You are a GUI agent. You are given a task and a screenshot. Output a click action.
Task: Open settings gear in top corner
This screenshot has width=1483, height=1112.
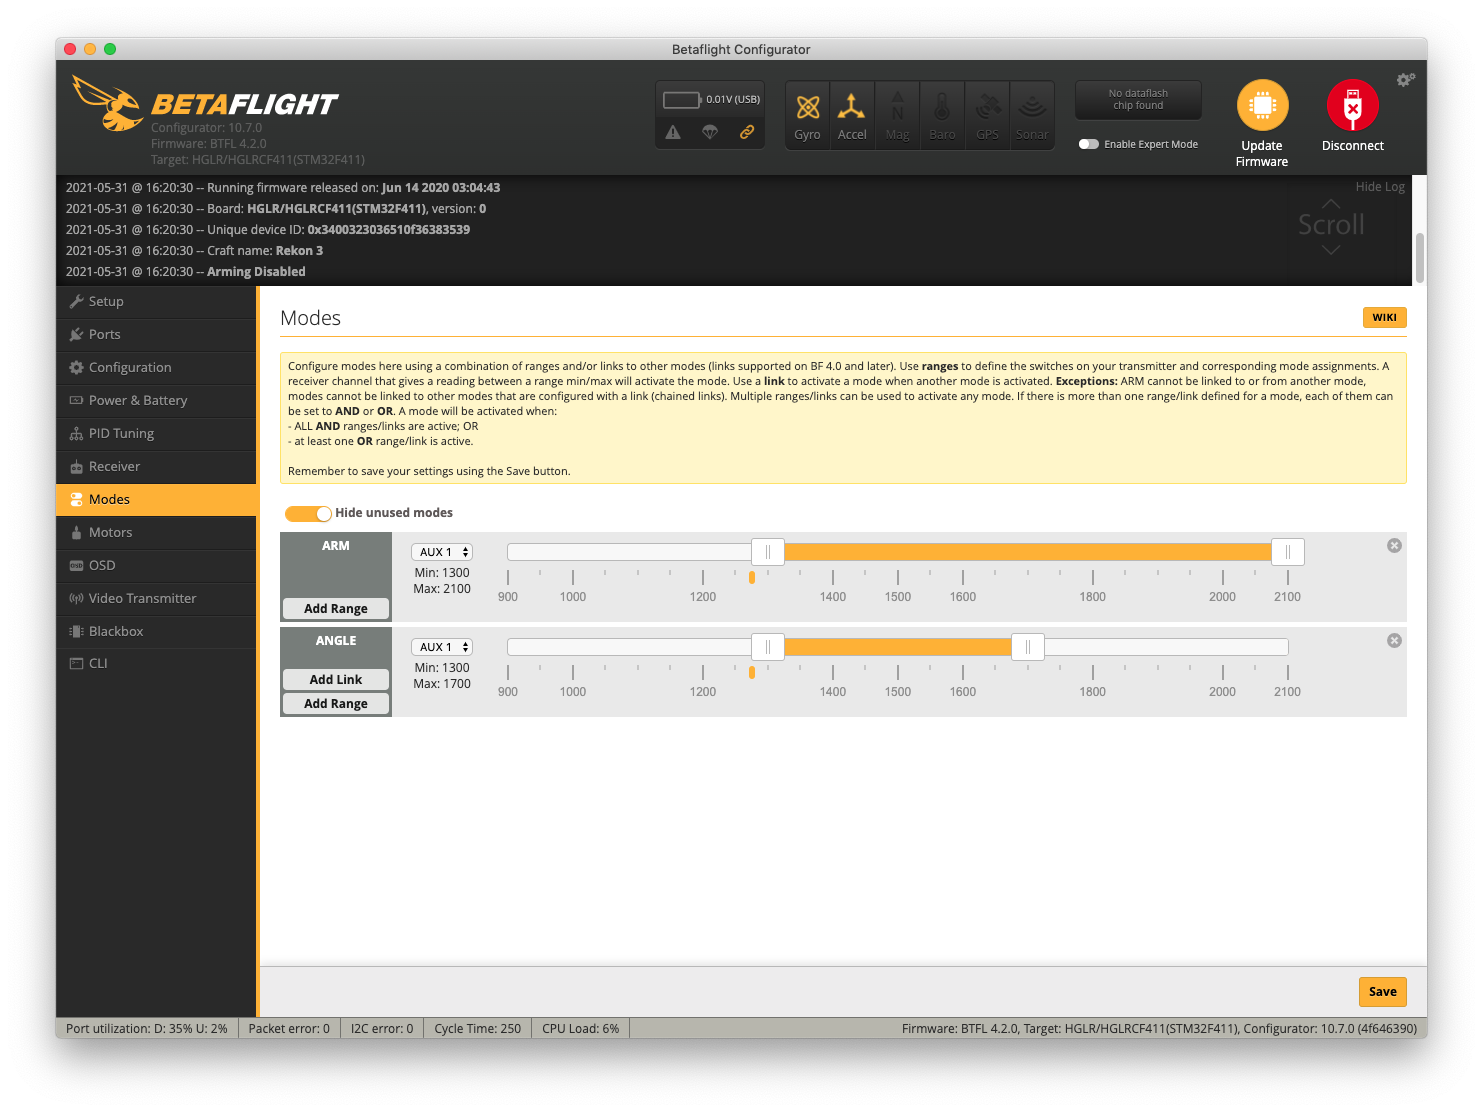click(x=1406, y=80)
